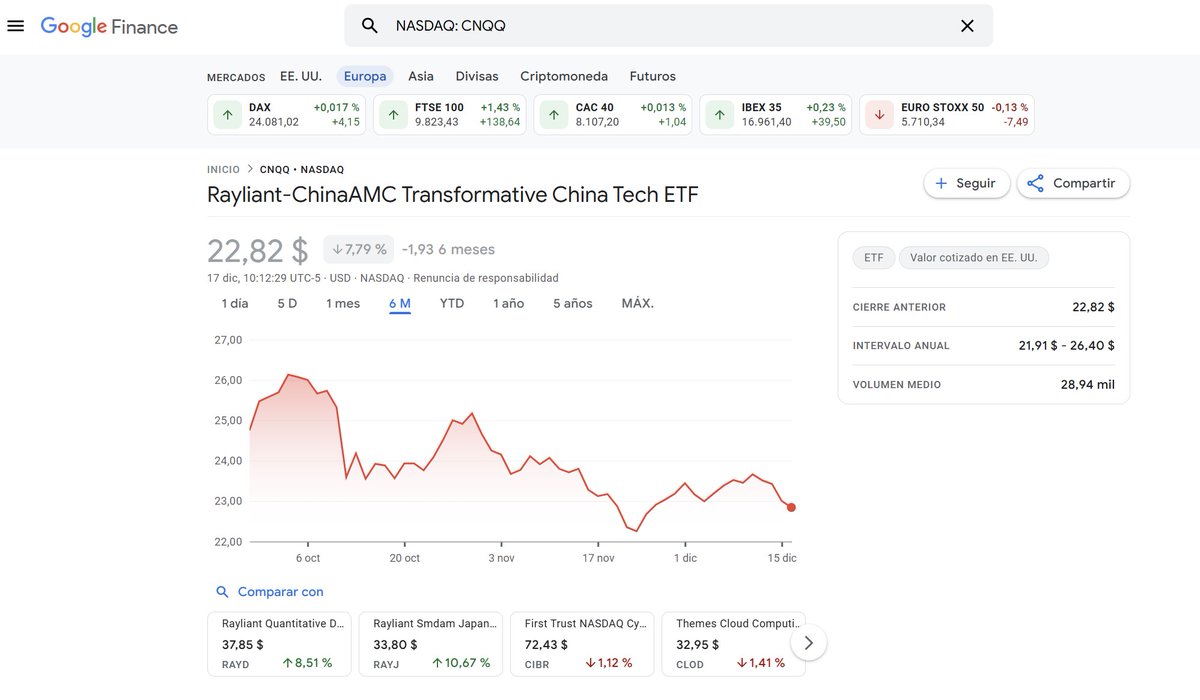The image size is (1200, 700).
Task: Open the EURO STOXX 50 index card
Action: 947,115
